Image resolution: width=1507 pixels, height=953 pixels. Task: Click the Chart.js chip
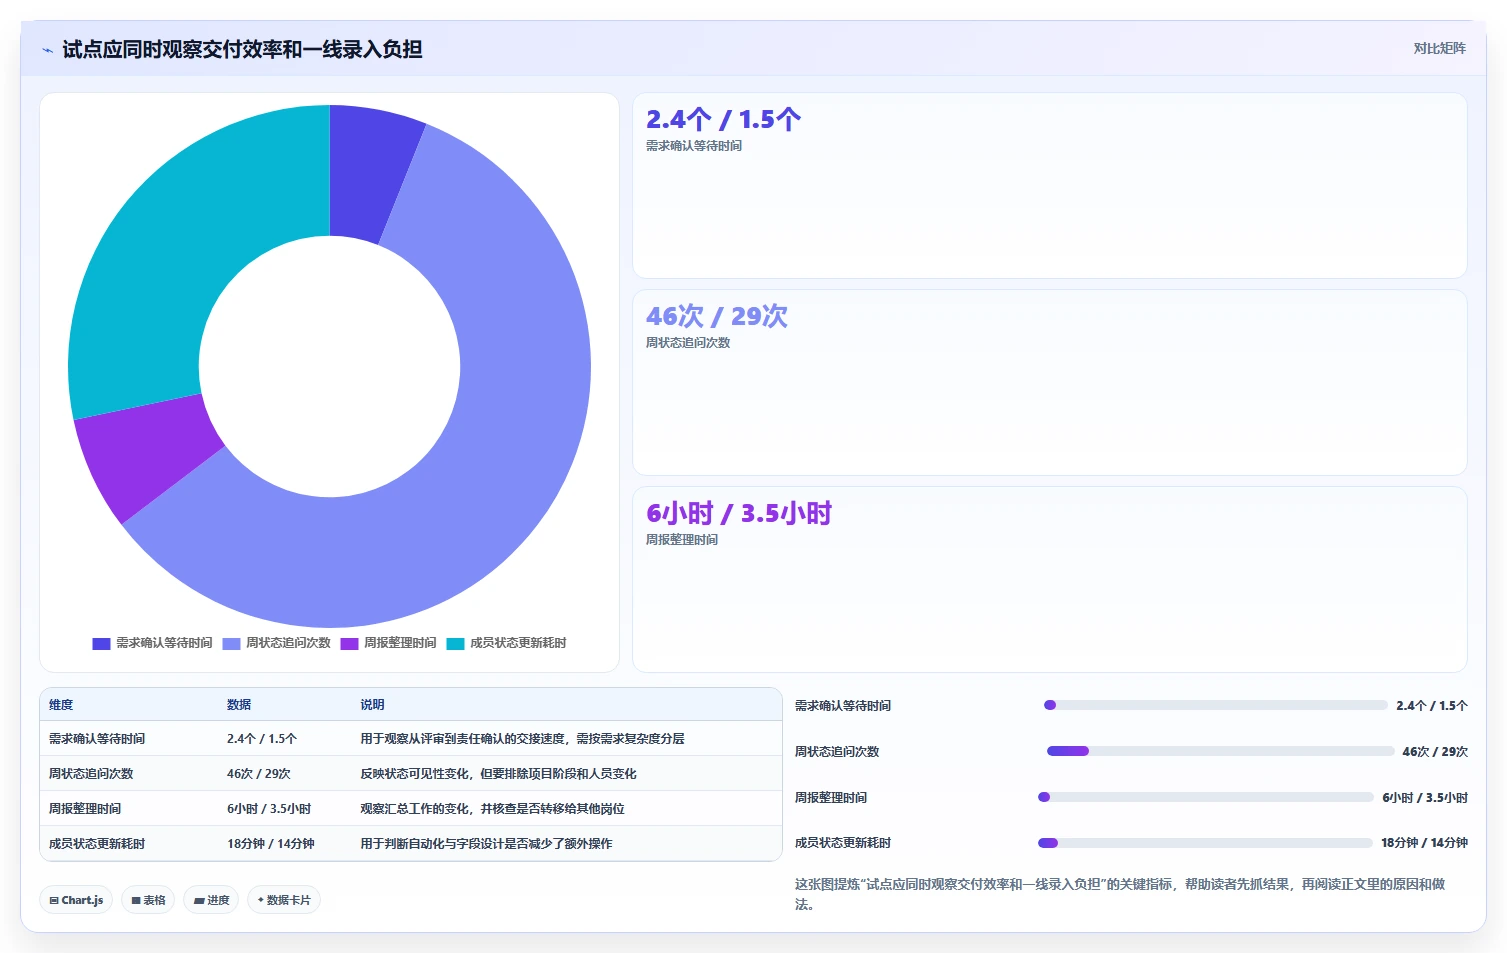[x=76, y=900]
